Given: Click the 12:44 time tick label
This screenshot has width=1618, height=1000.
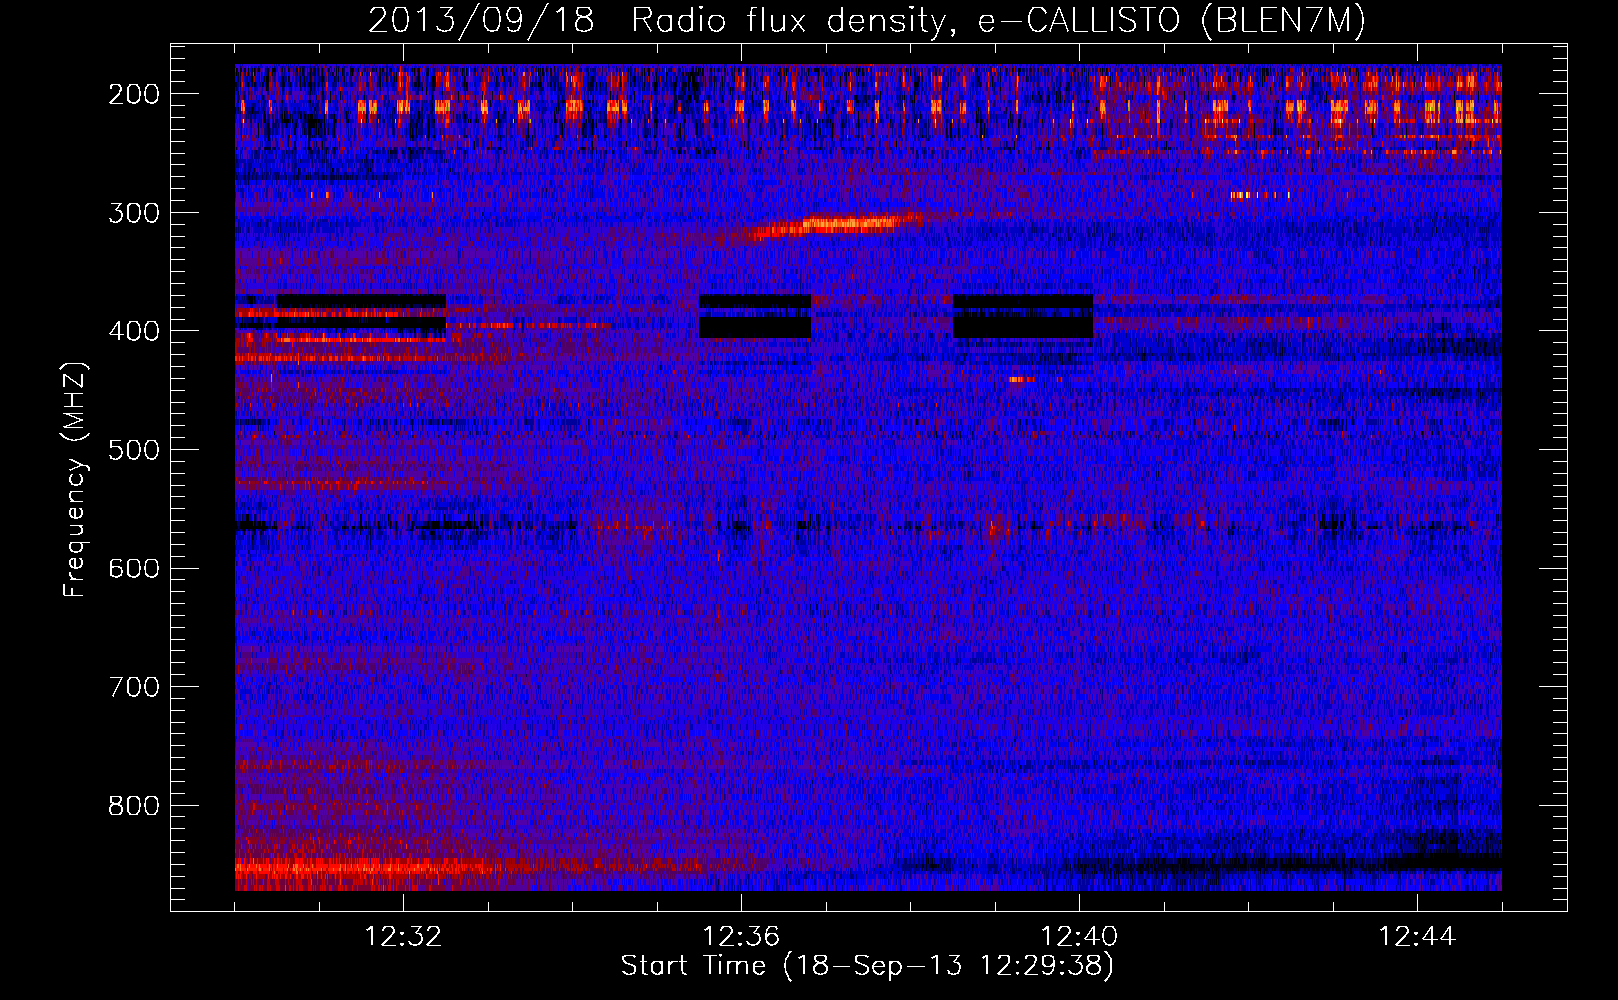Looking at the screenshot, I should tap(1417, 937).
